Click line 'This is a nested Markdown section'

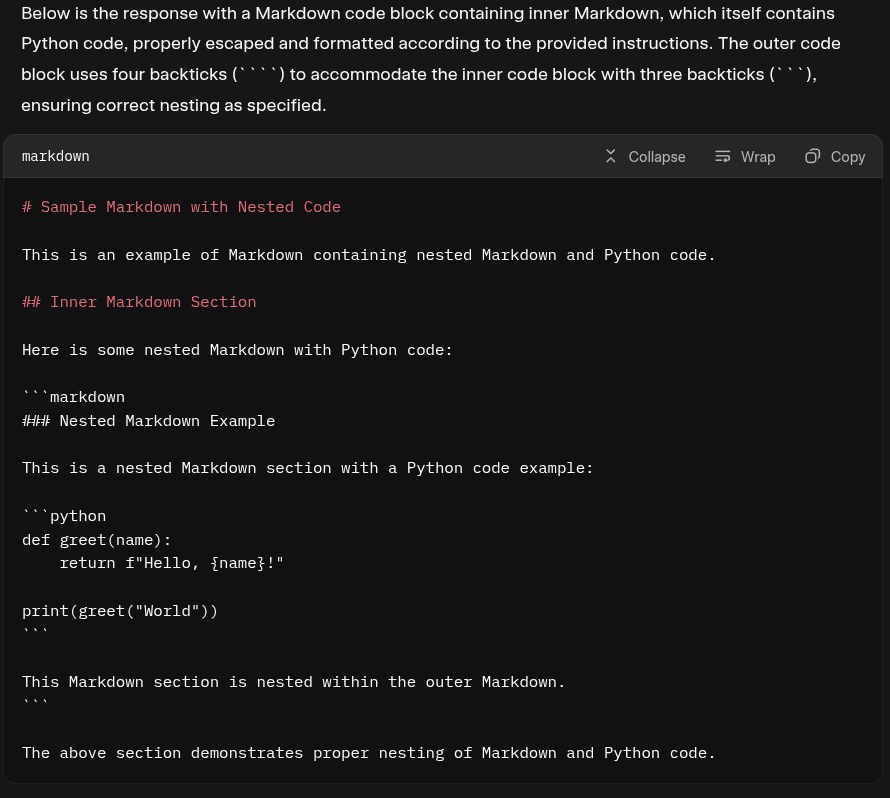coord(308,468)
